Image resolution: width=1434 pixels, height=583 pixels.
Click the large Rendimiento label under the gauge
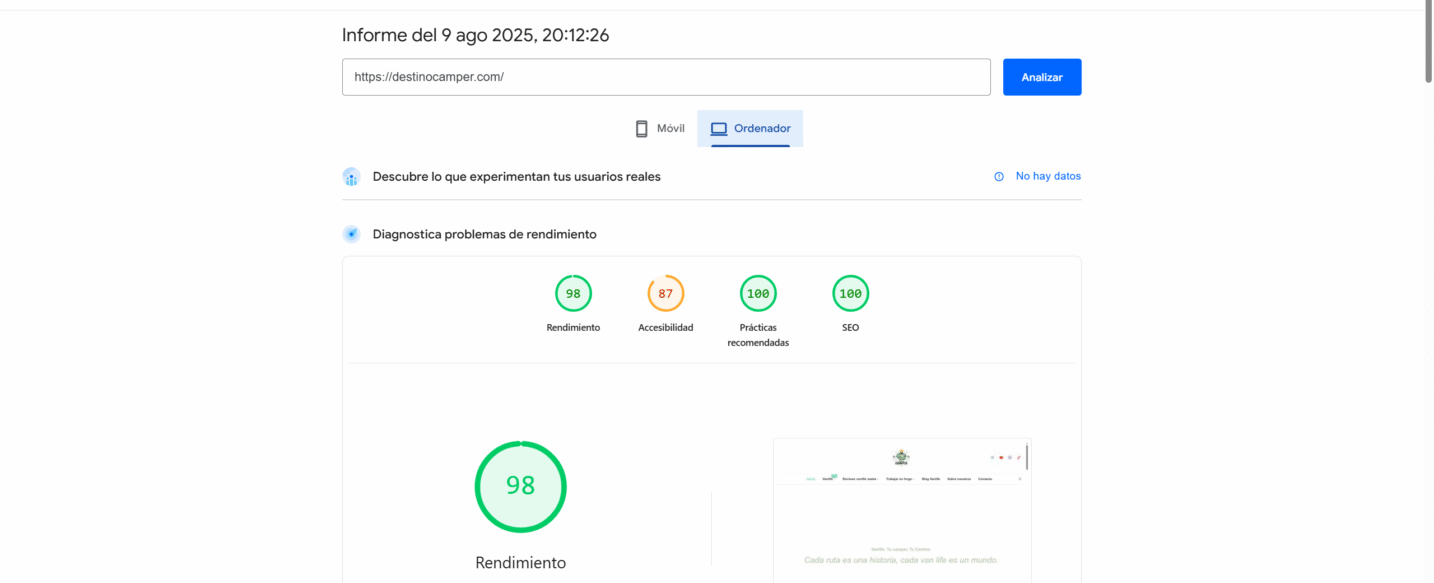tap(520, 562)
